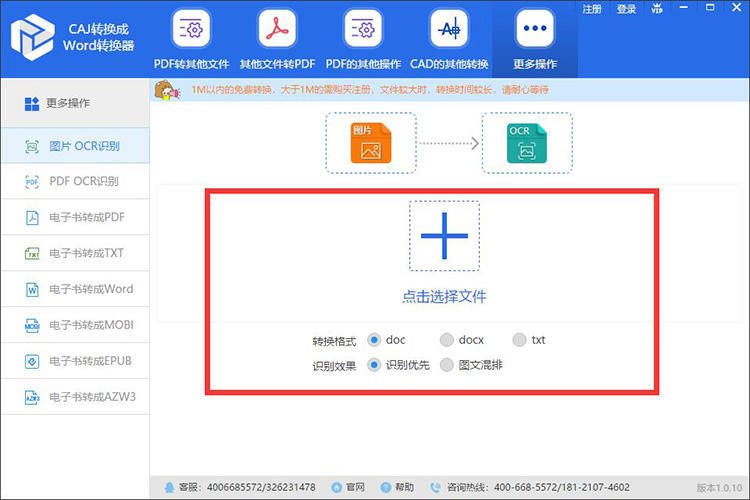The image size is (750, 500).
Task: Click hotline 400-668-5572/181-2107-4602 text
Action: [x=562, y=487]
